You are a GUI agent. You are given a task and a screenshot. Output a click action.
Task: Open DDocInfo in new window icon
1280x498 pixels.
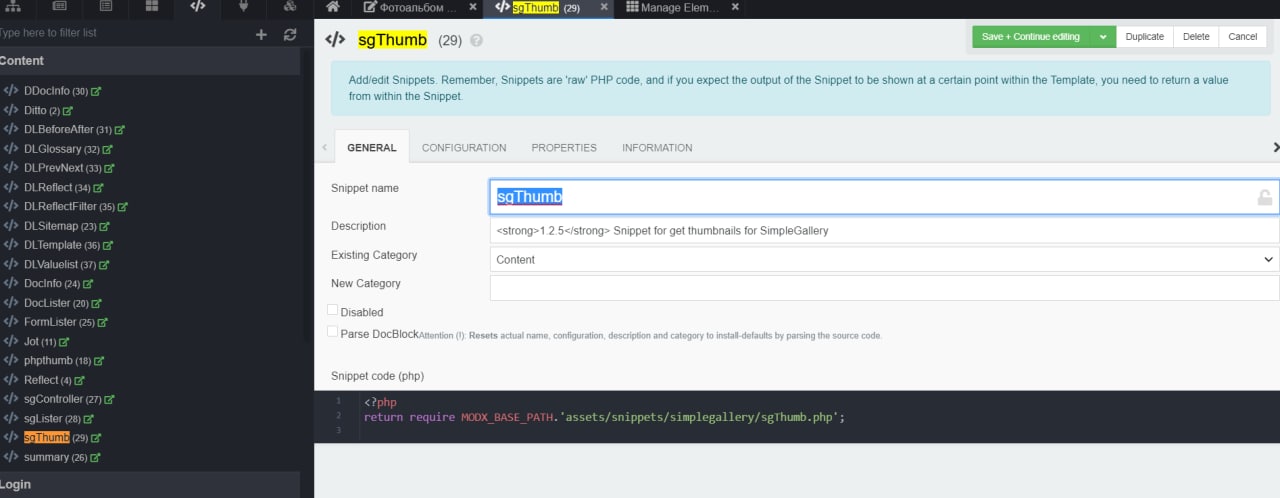(97, 91)
